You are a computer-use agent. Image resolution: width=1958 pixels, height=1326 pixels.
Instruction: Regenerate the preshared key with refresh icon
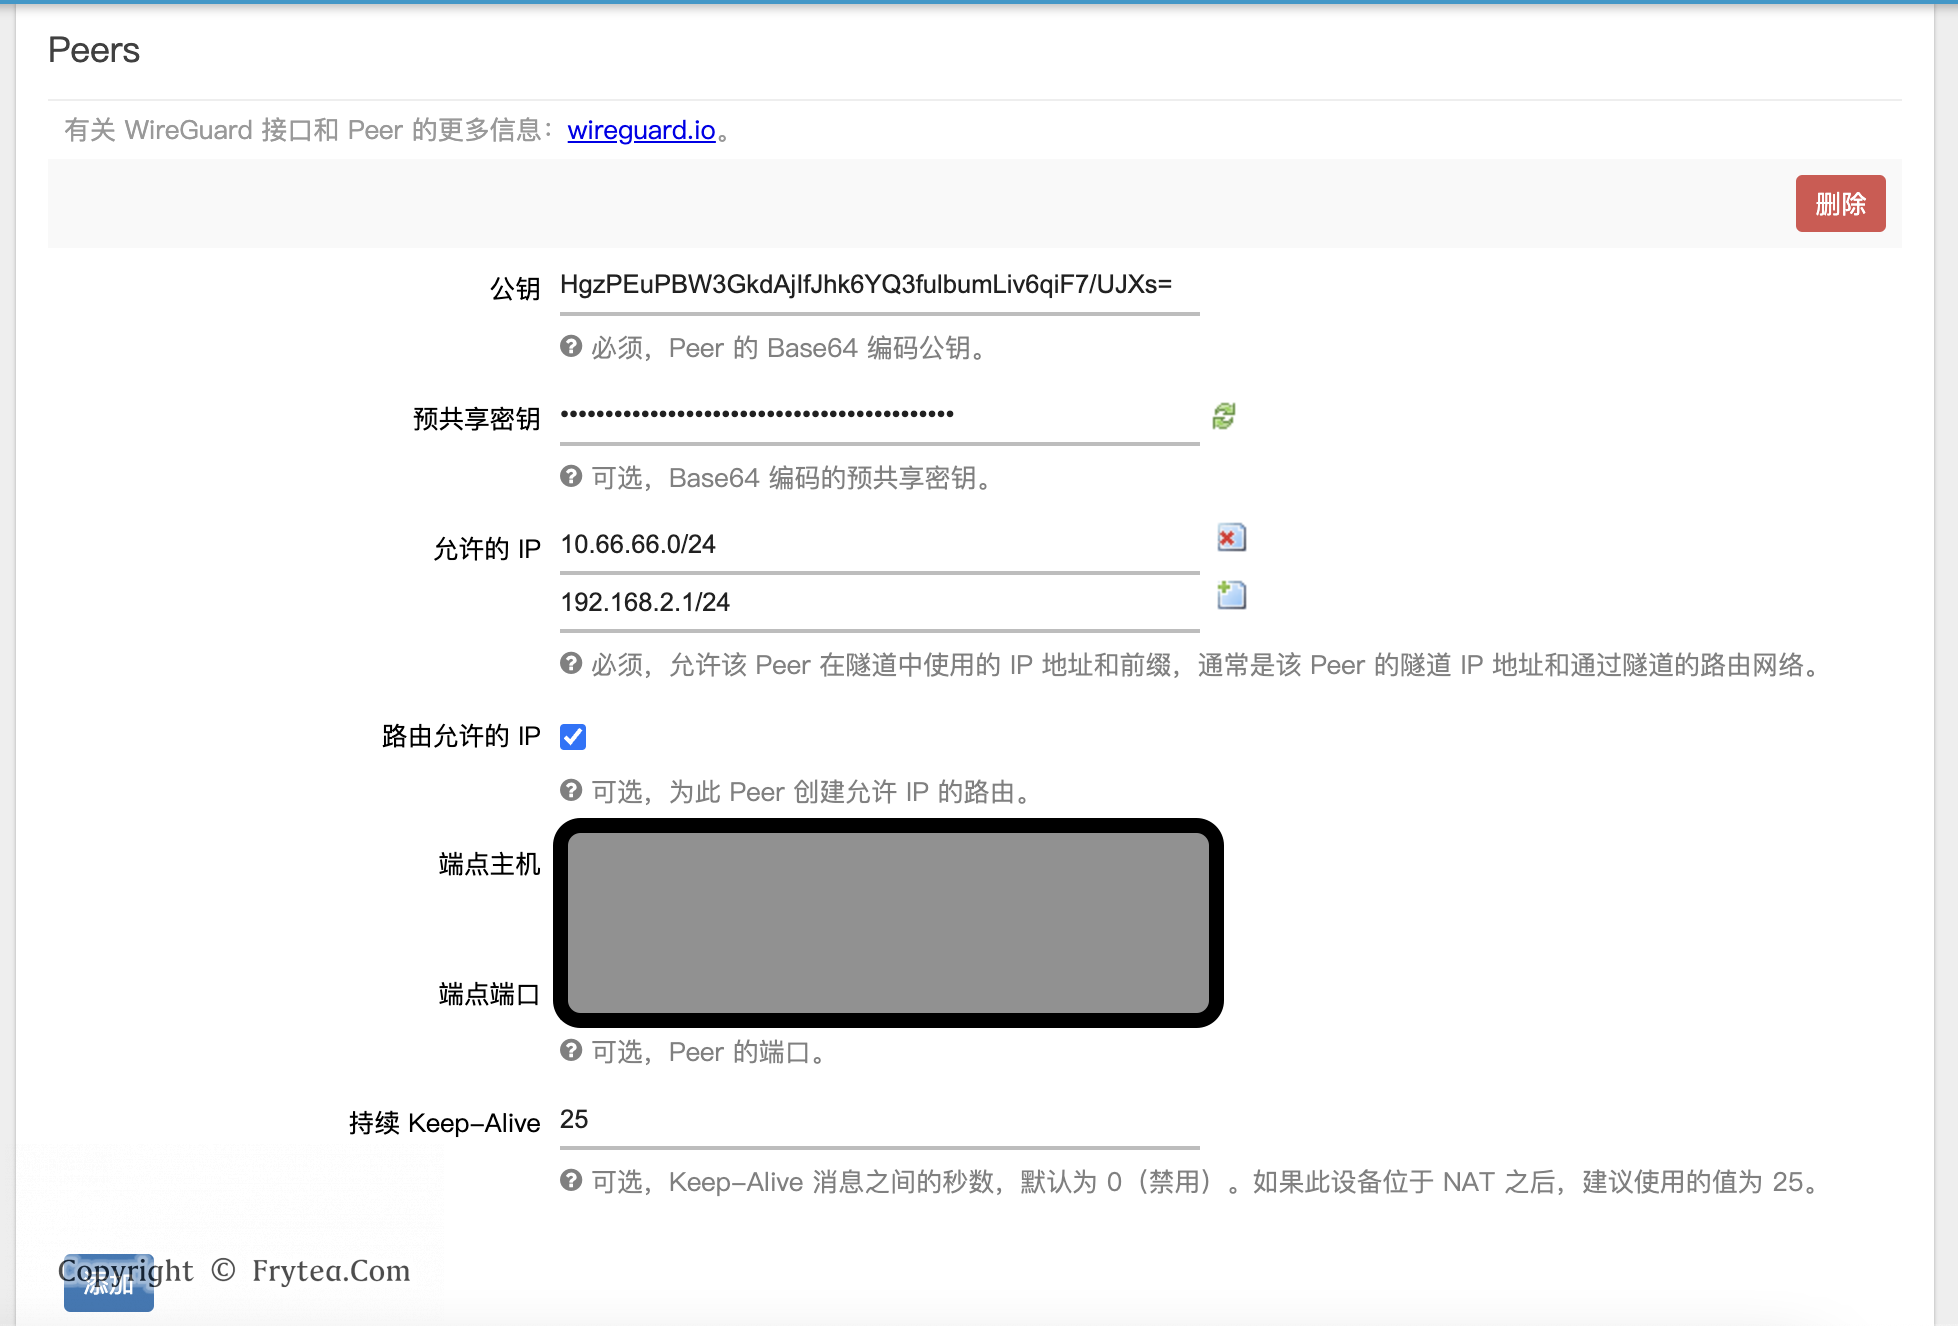pyautogui.click(x=1224, y=415)
